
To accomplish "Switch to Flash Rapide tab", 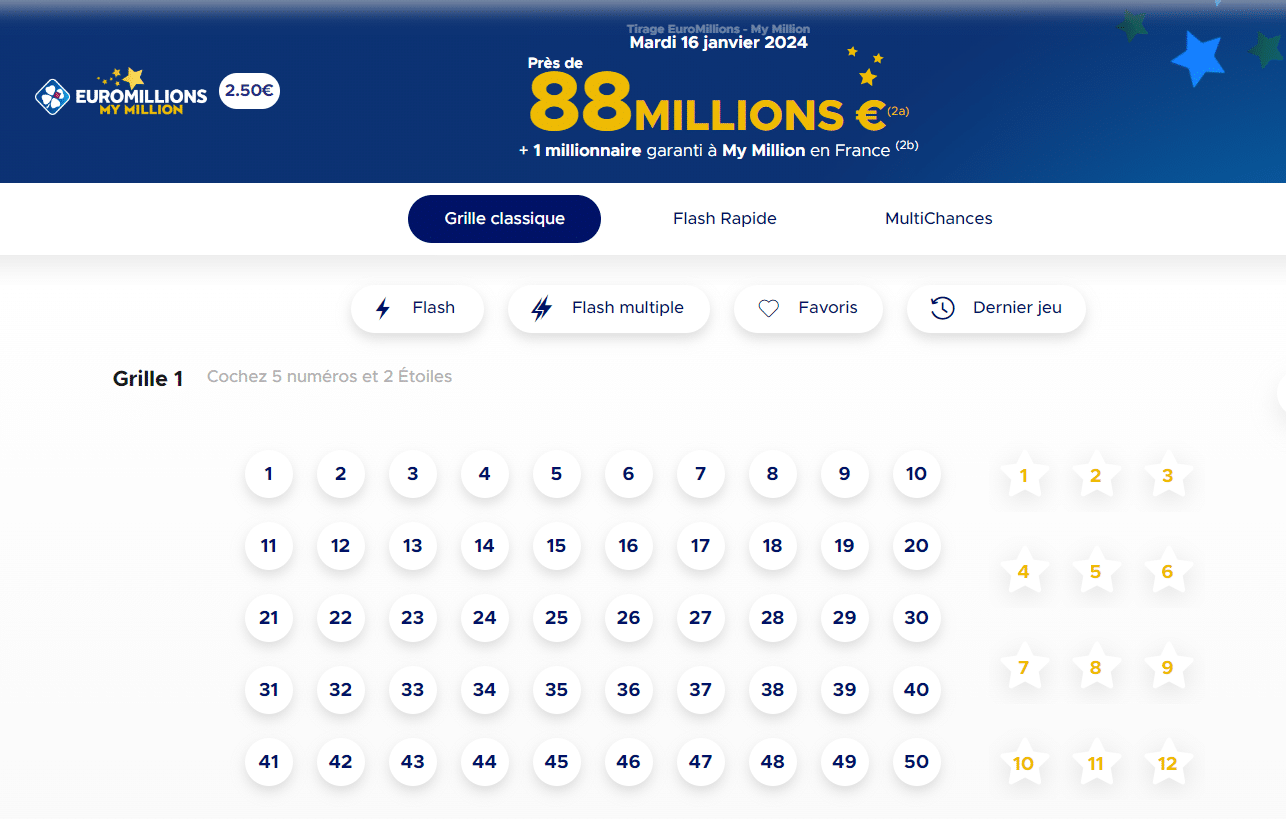I will pos(725,219).
